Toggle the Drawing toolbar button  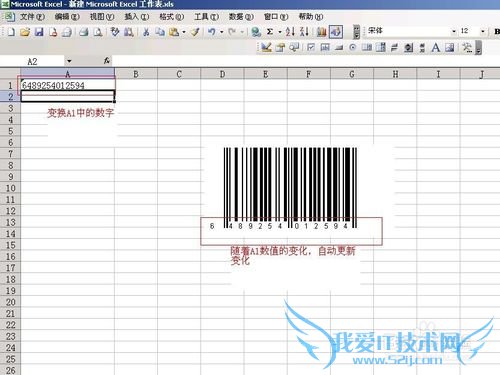click(x=336, y=32)
